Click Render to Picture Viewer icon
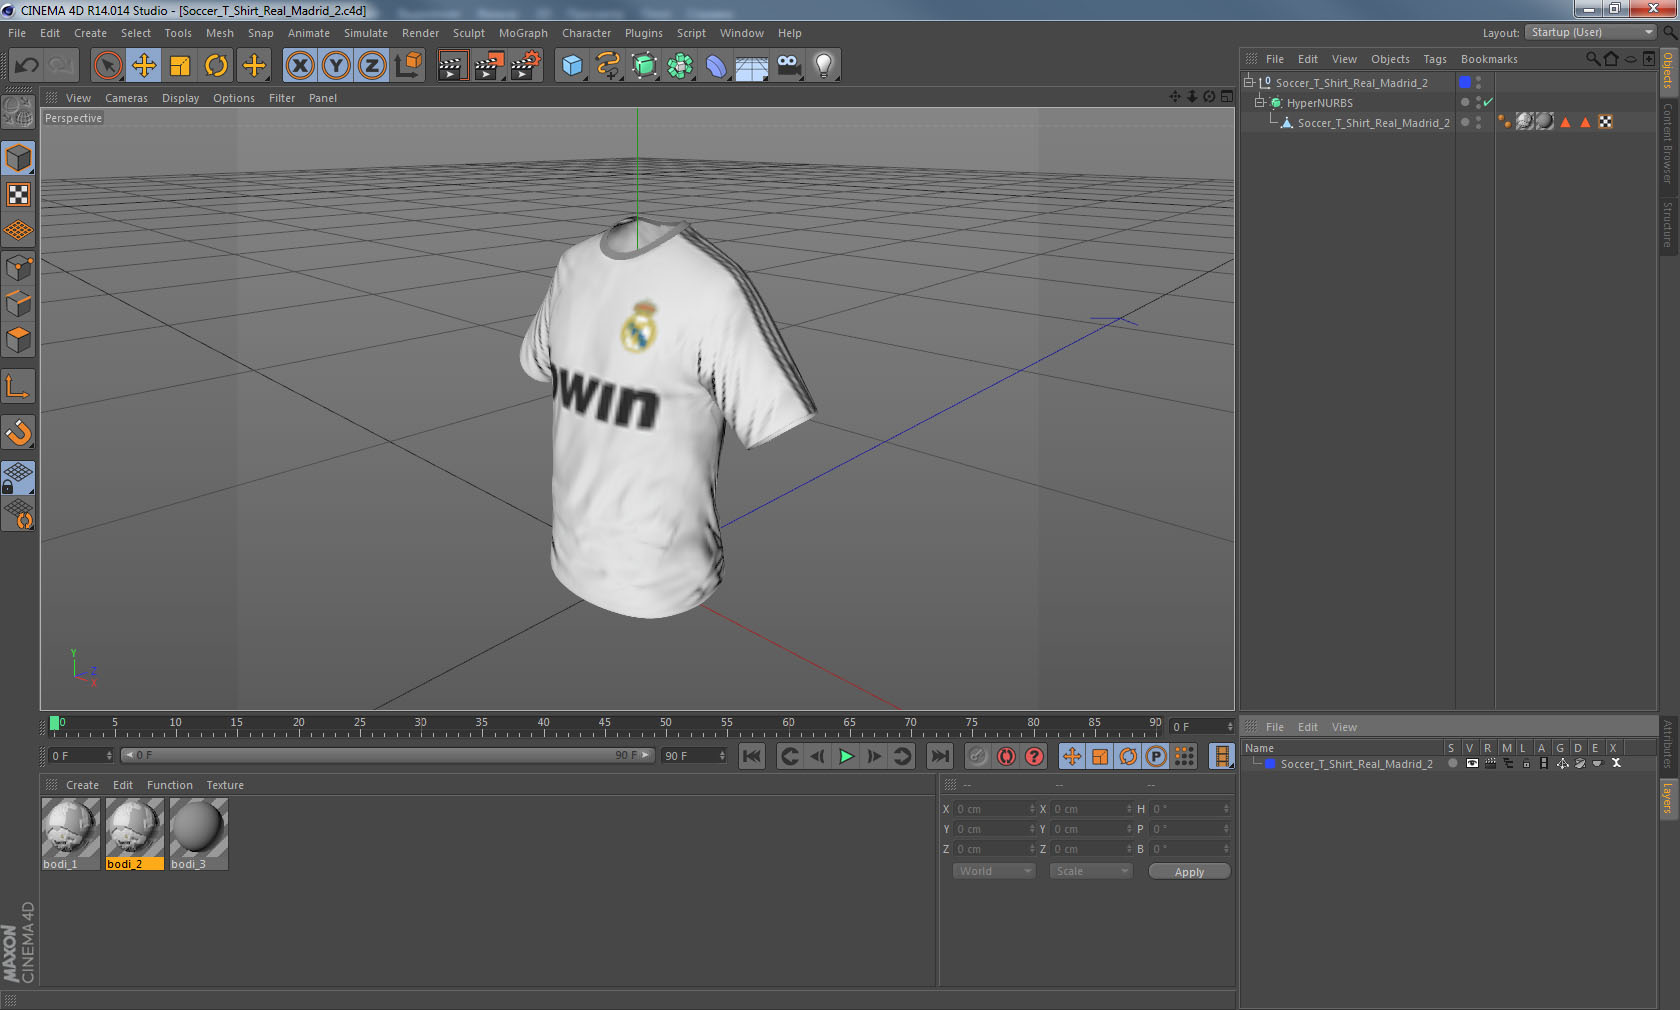The width and height of the screenshot is (1680, 1010). [x=489, y=66]
